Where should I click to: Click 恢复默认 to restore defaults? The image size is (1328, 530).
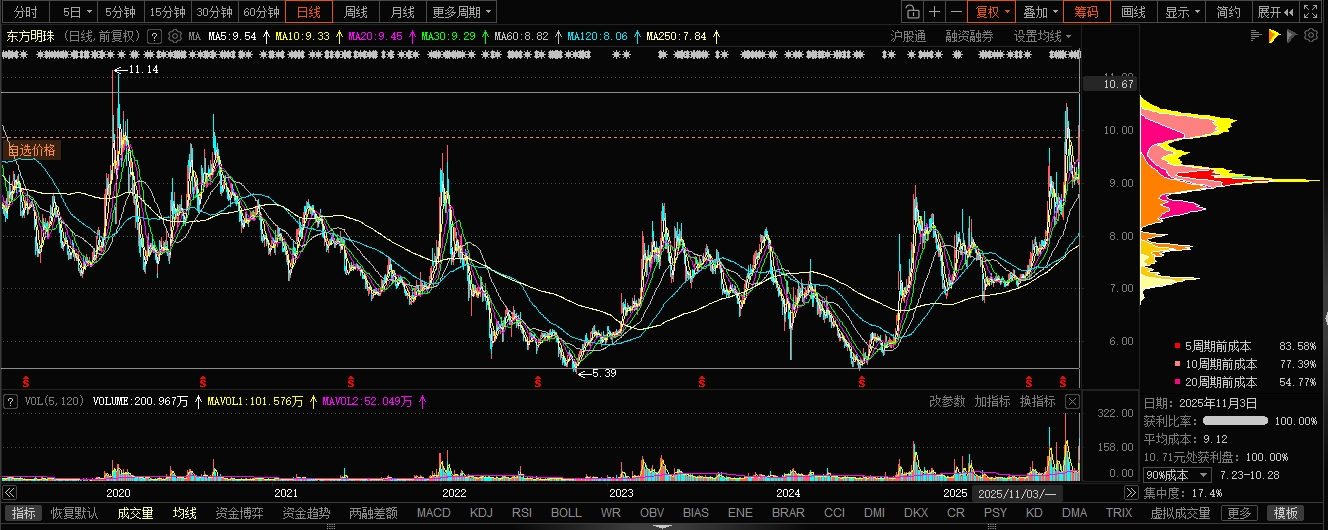pos(75,514)
